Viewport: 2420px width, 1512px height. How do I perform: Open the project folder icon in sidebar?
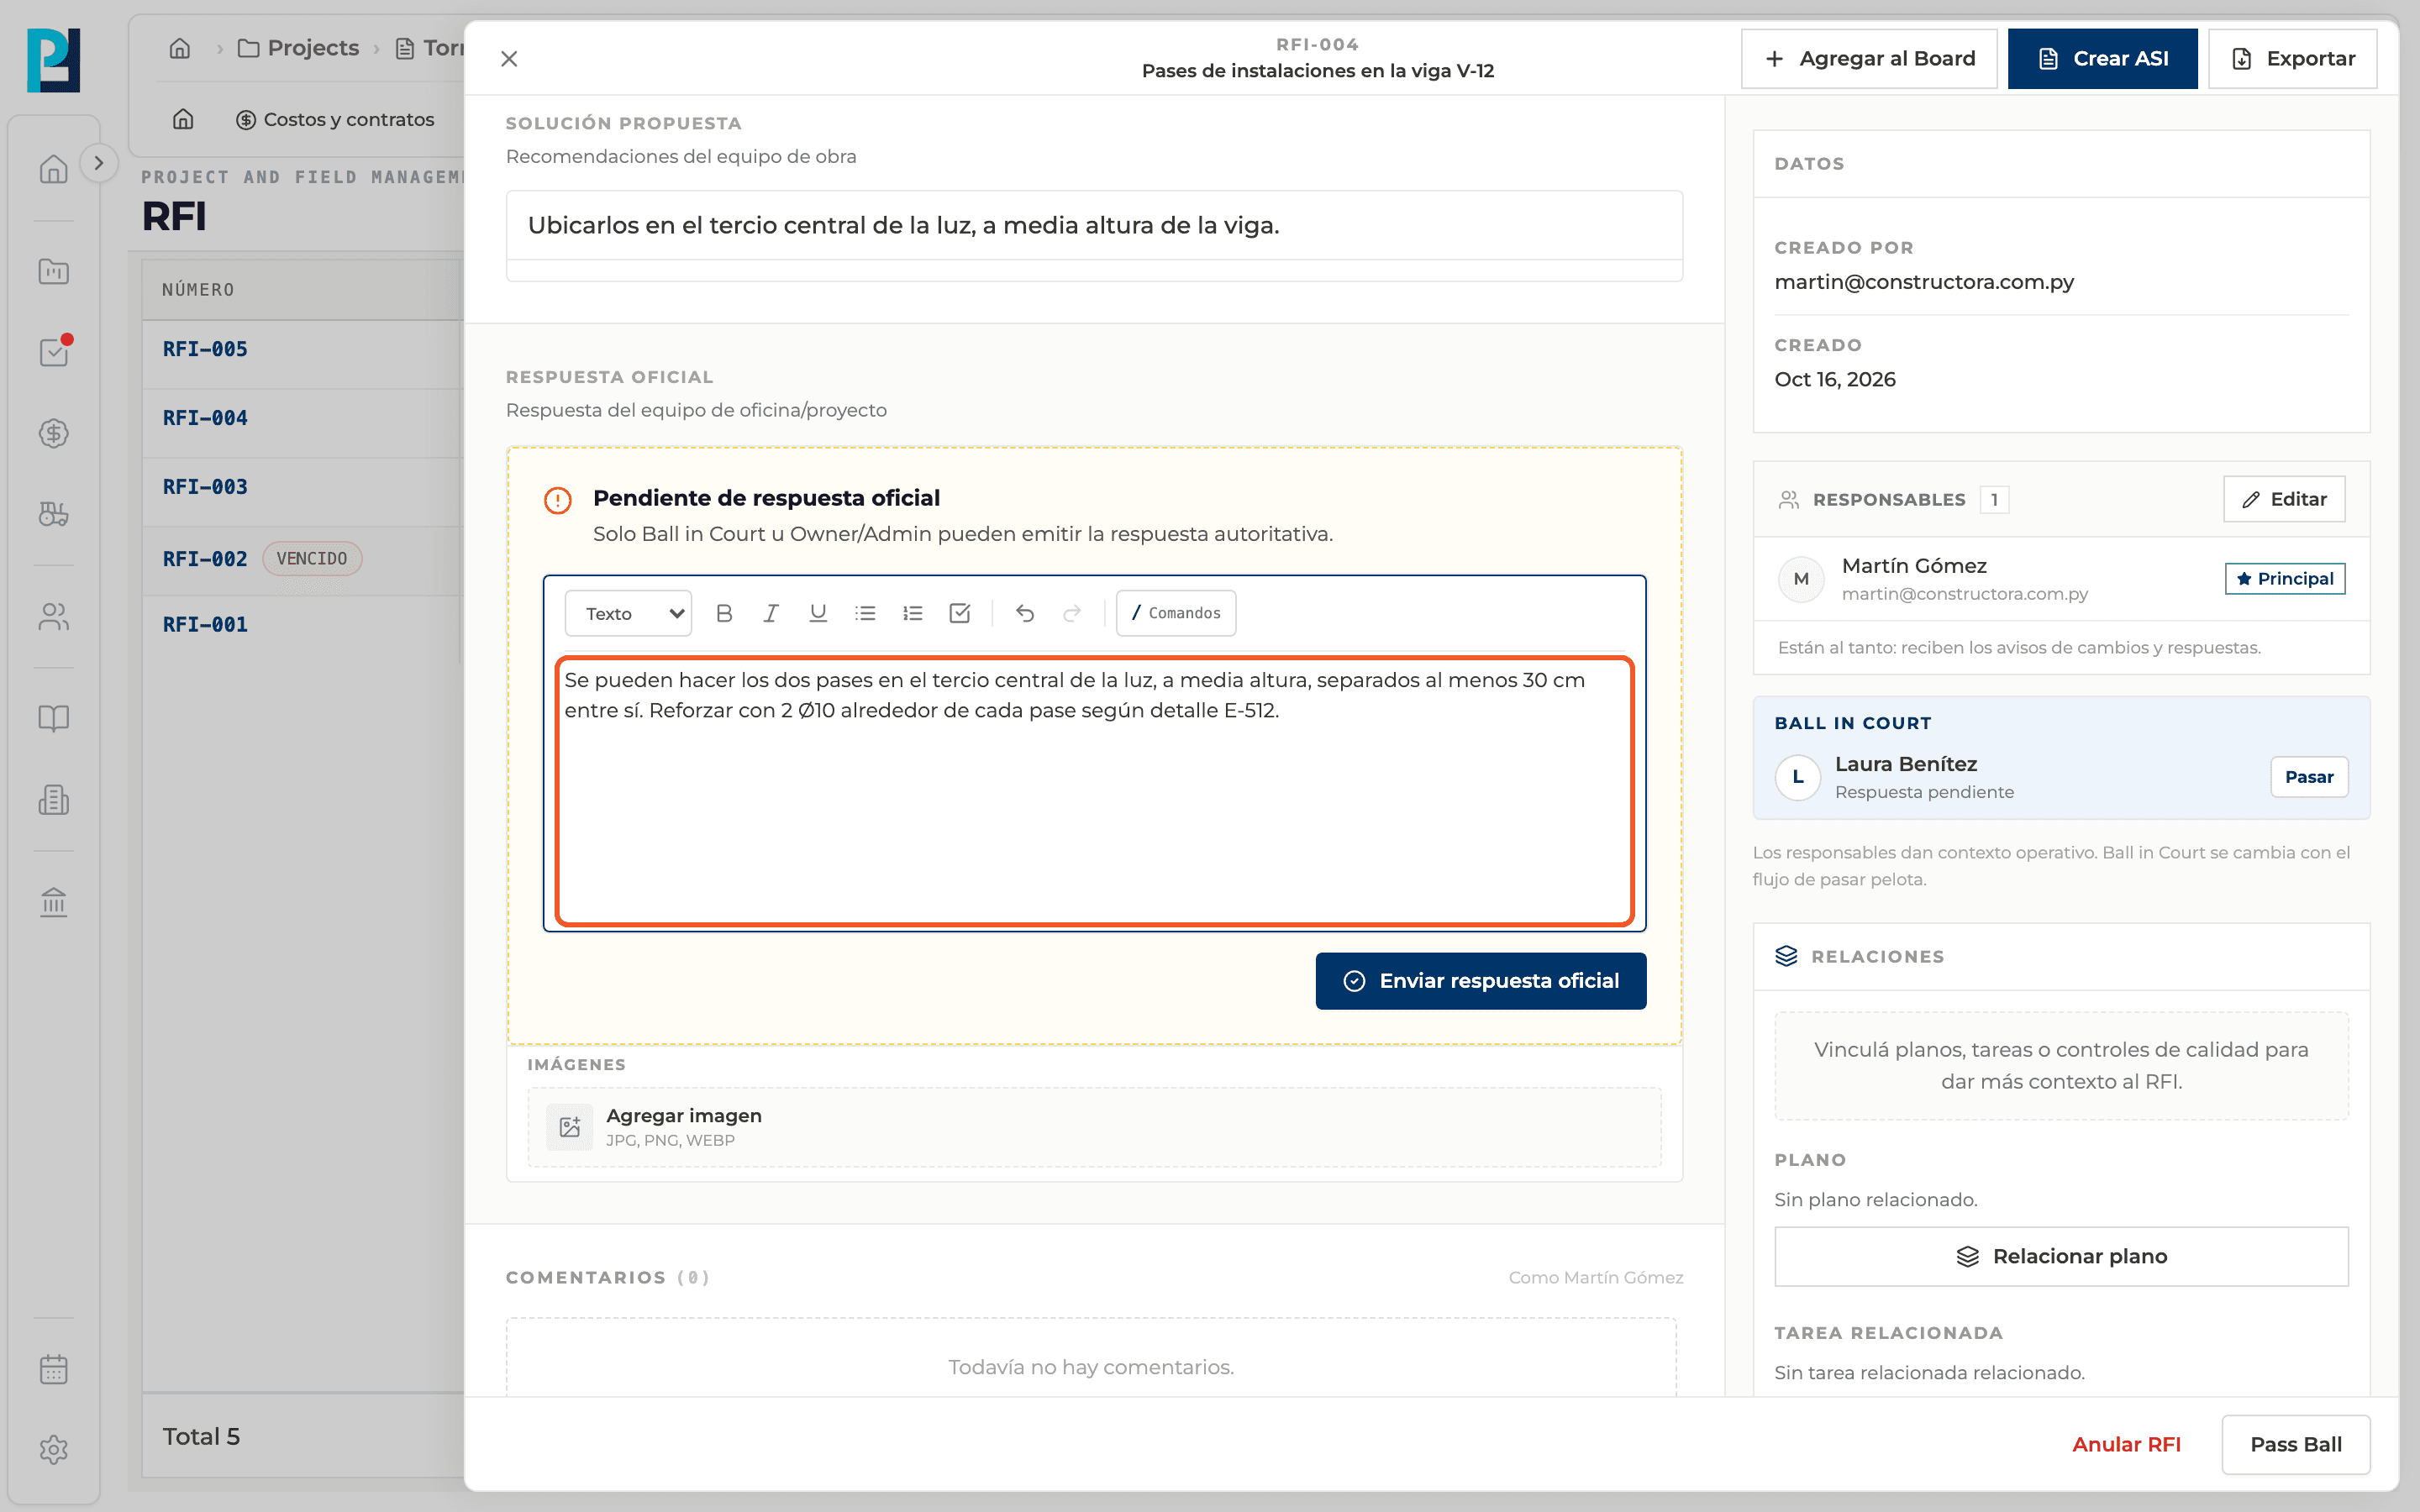tap(54, 271)
